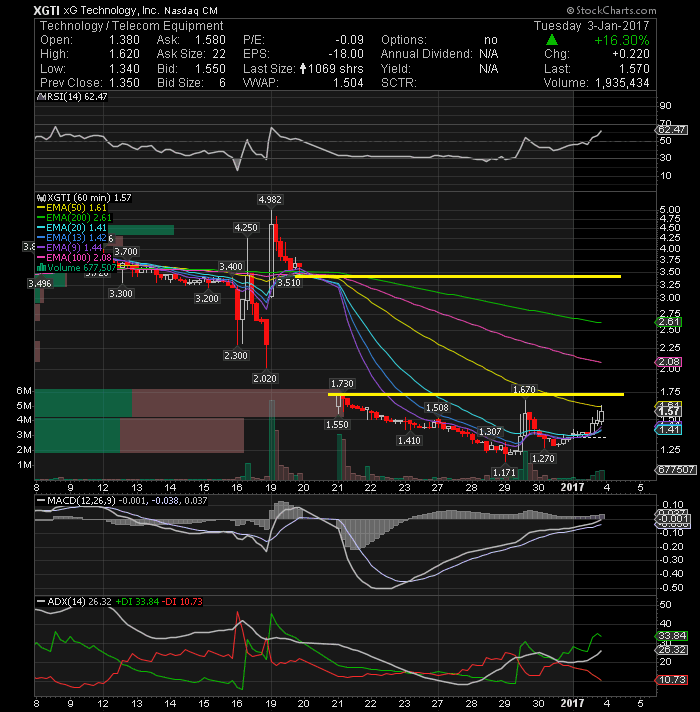Image resolution: width=700 pixels, height=712 pixels.
Task: Click the Open value 1.380
Action: point(124,40)
